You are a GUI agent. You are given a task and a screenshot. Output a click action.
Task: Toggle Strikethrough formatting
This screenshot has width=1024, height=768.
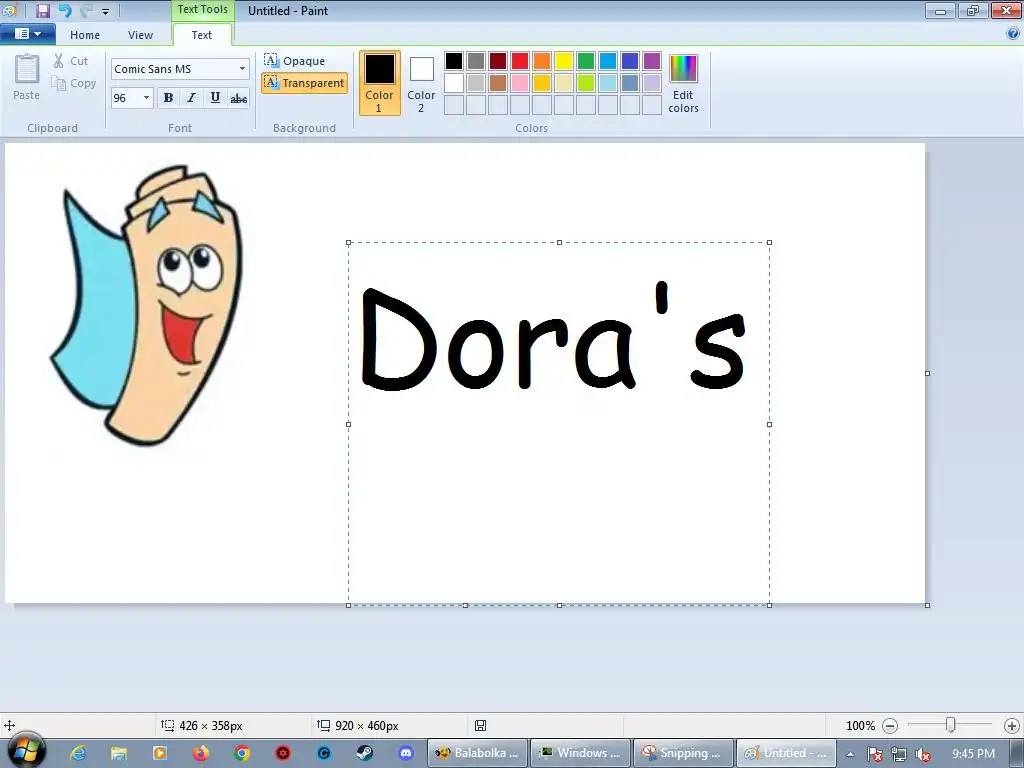[238, 98]
